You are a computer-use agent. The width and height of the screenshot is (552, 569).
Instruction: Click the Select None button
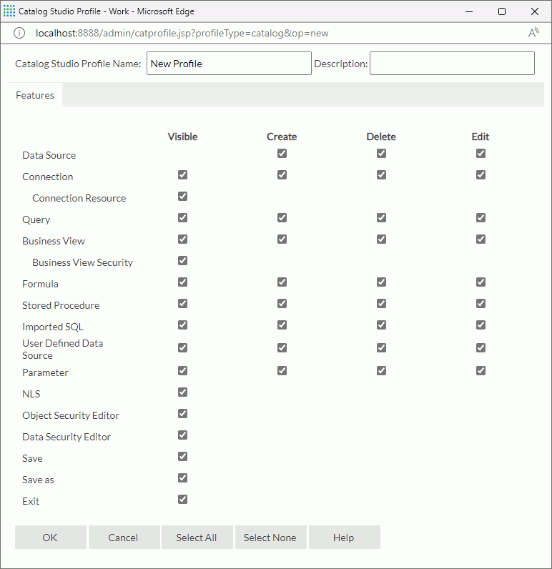click(x=270, y=537)
